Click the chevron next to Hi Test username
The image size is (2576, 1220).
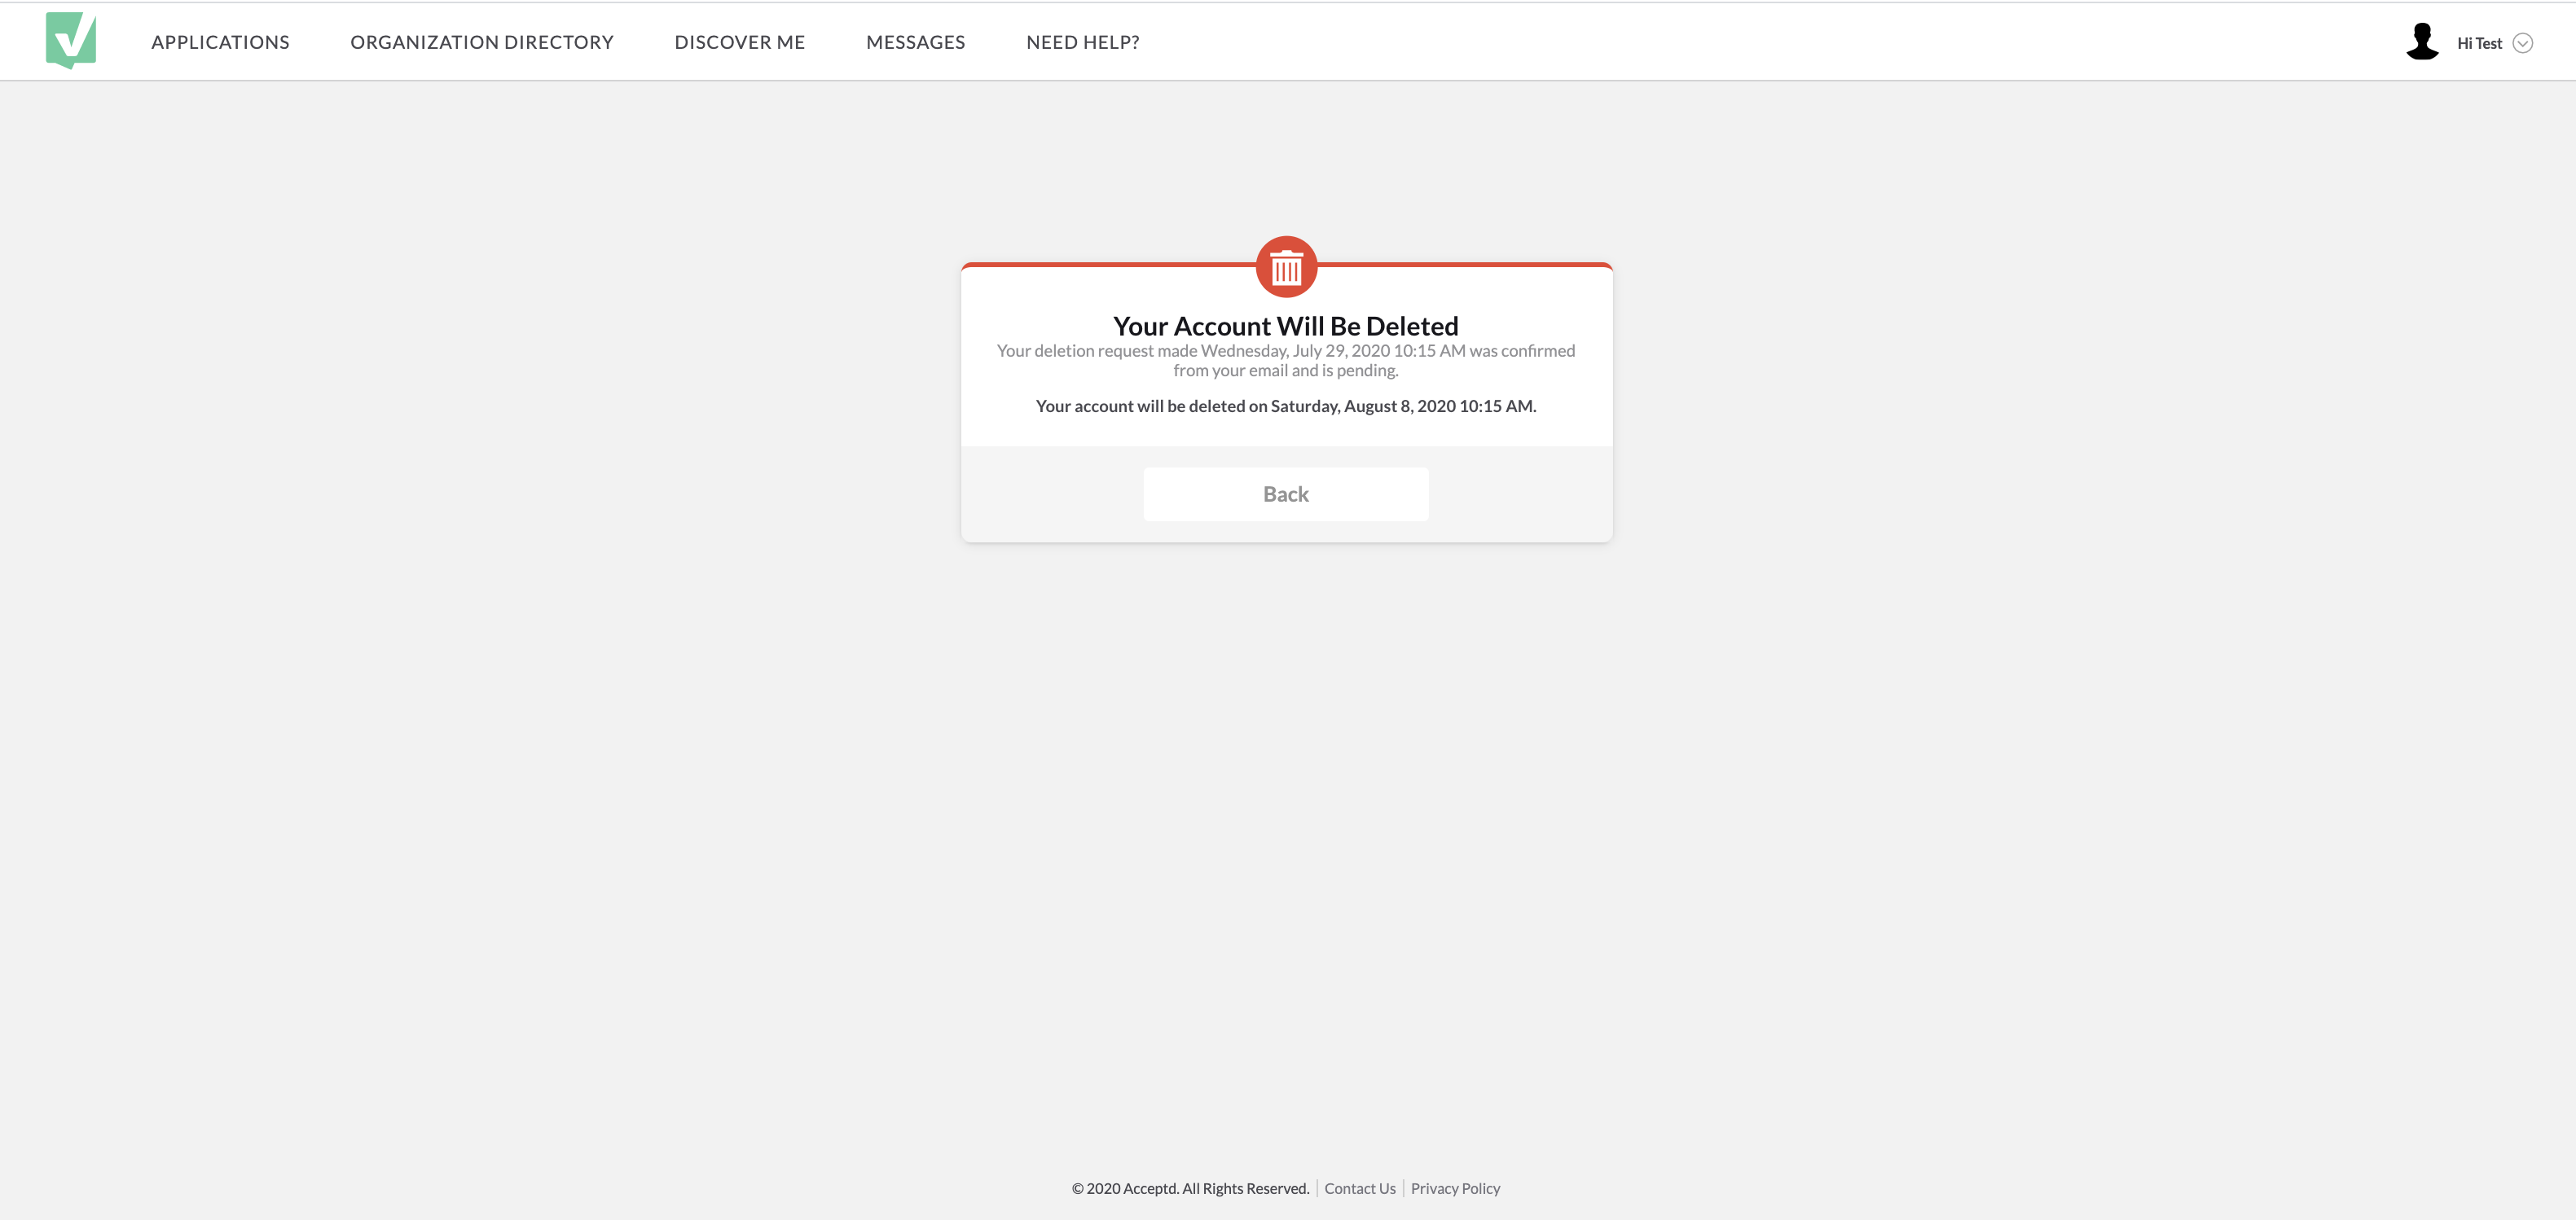[2523, 41]
